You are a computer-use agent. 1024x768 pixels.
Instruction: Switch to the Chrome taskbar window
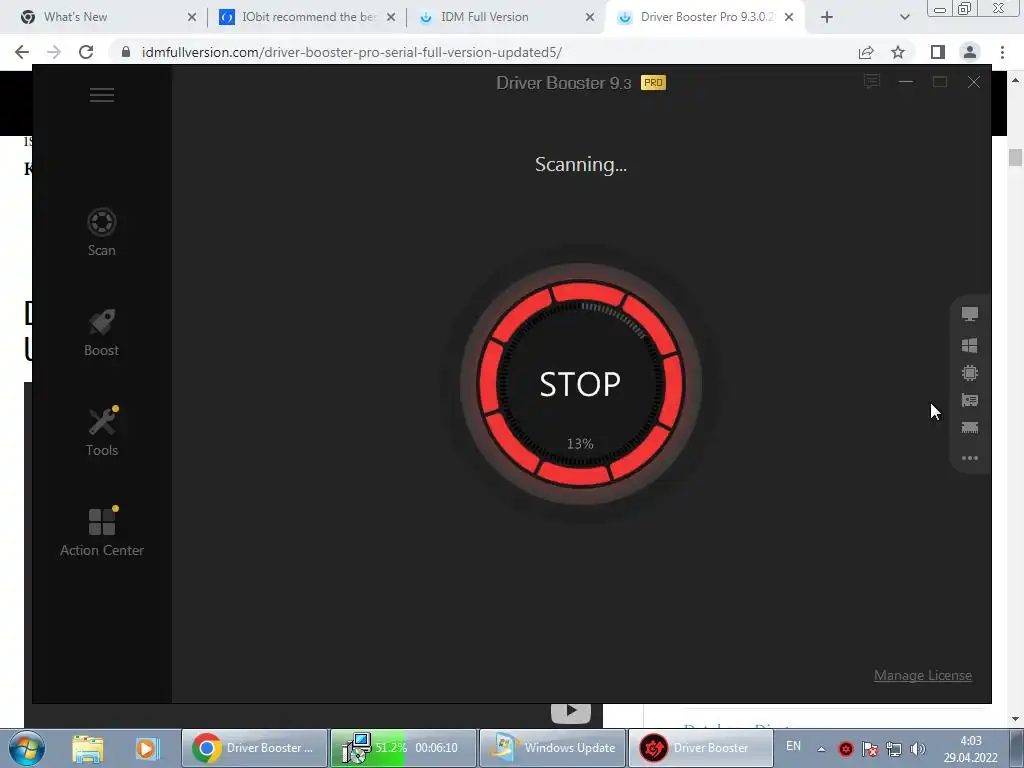[x=254, y=748]
